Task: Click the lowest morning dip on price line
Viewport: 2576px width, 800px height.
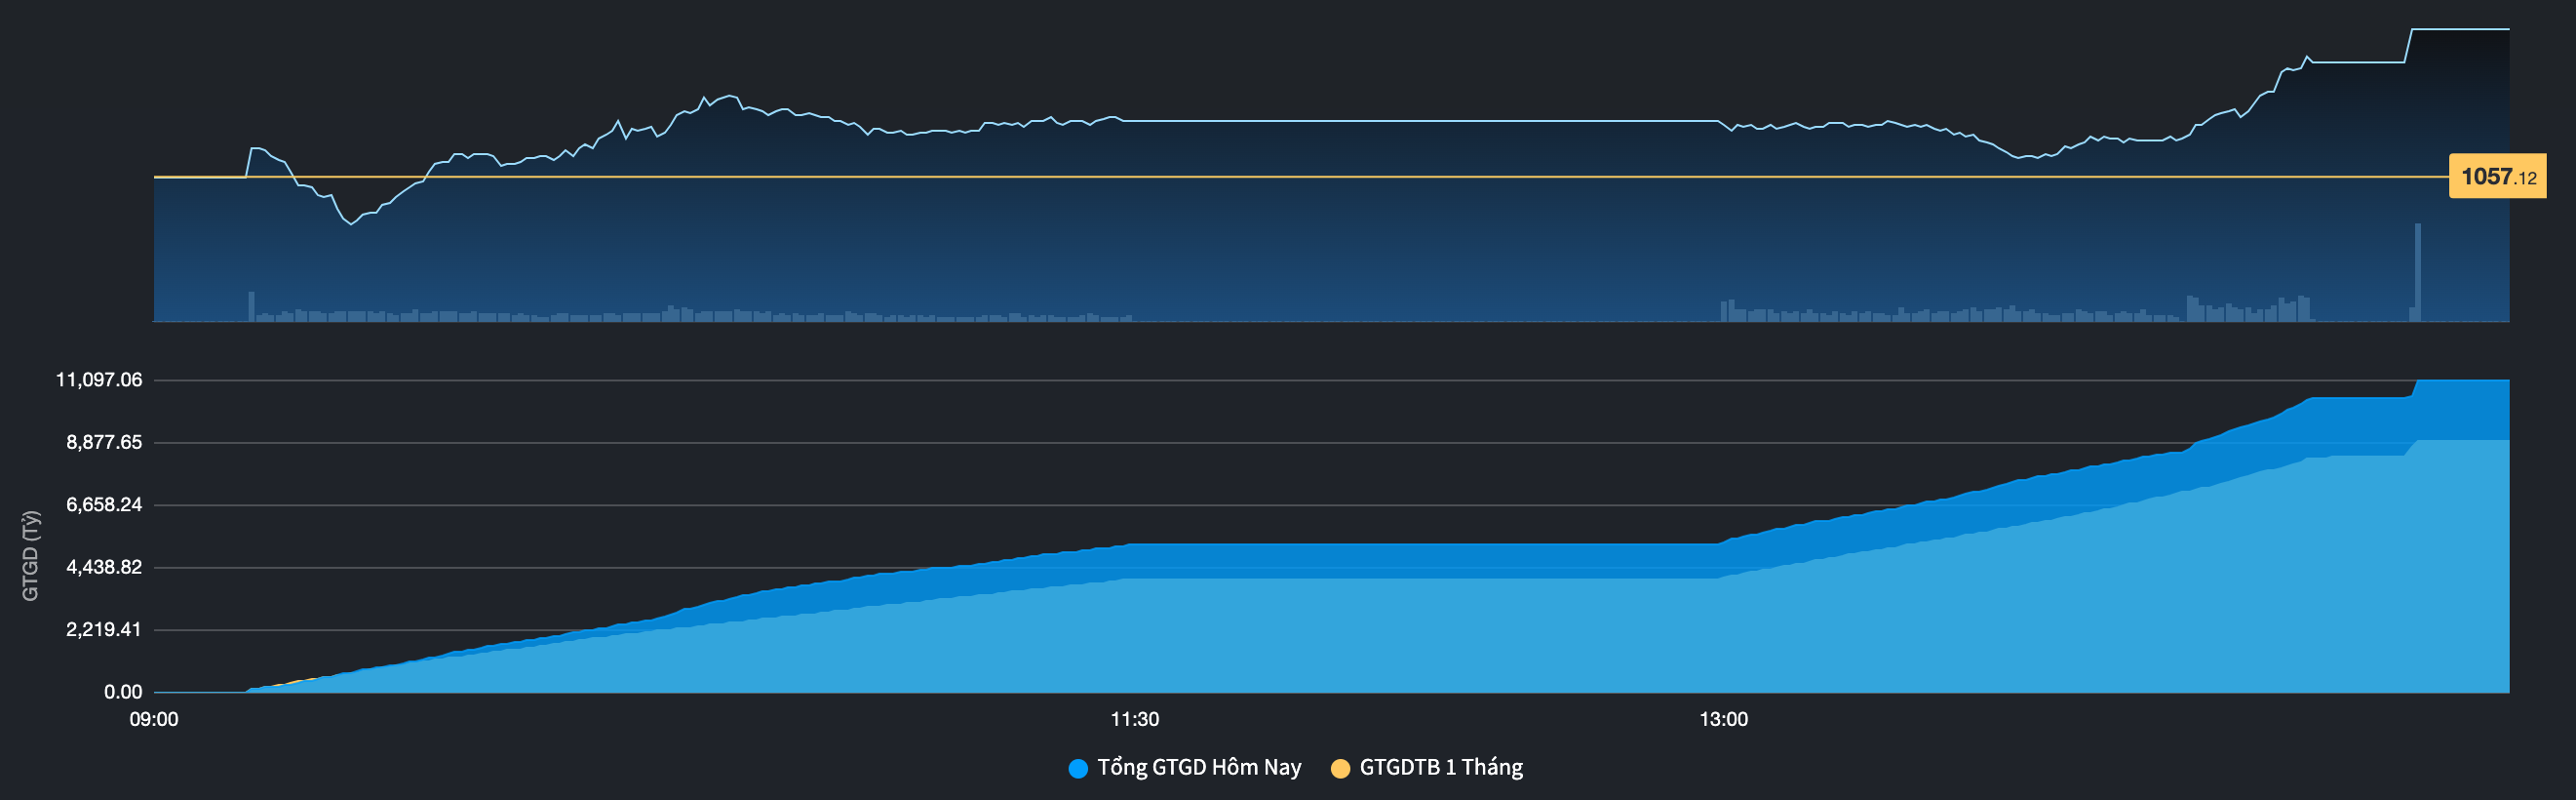Action: (351, 224)
